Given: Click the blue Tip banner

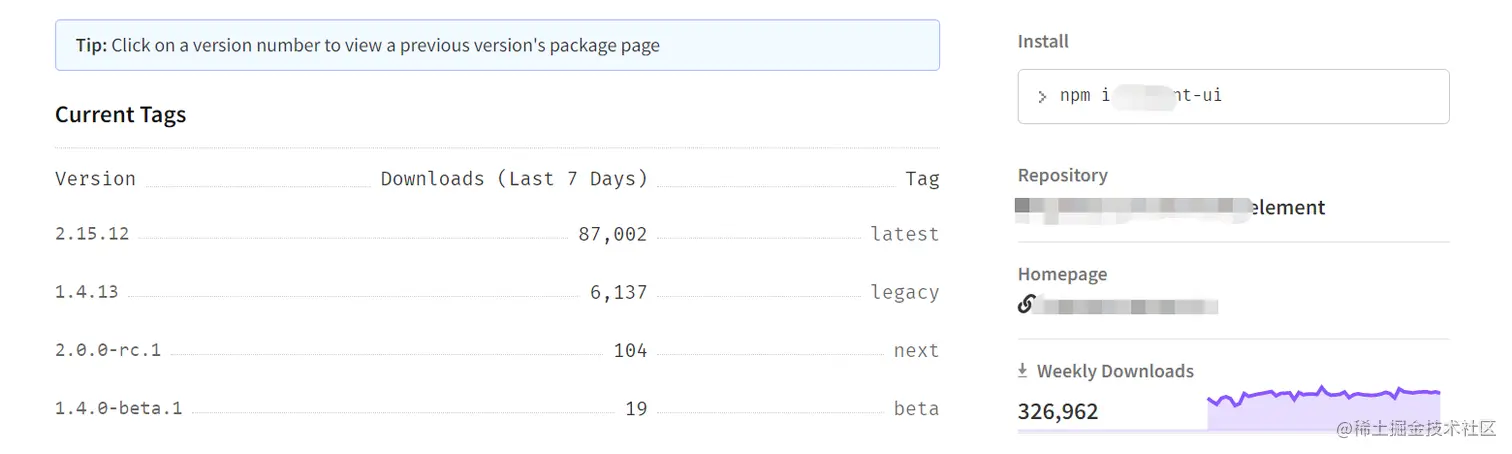Looking at the screenshot, I should (497, 45).
